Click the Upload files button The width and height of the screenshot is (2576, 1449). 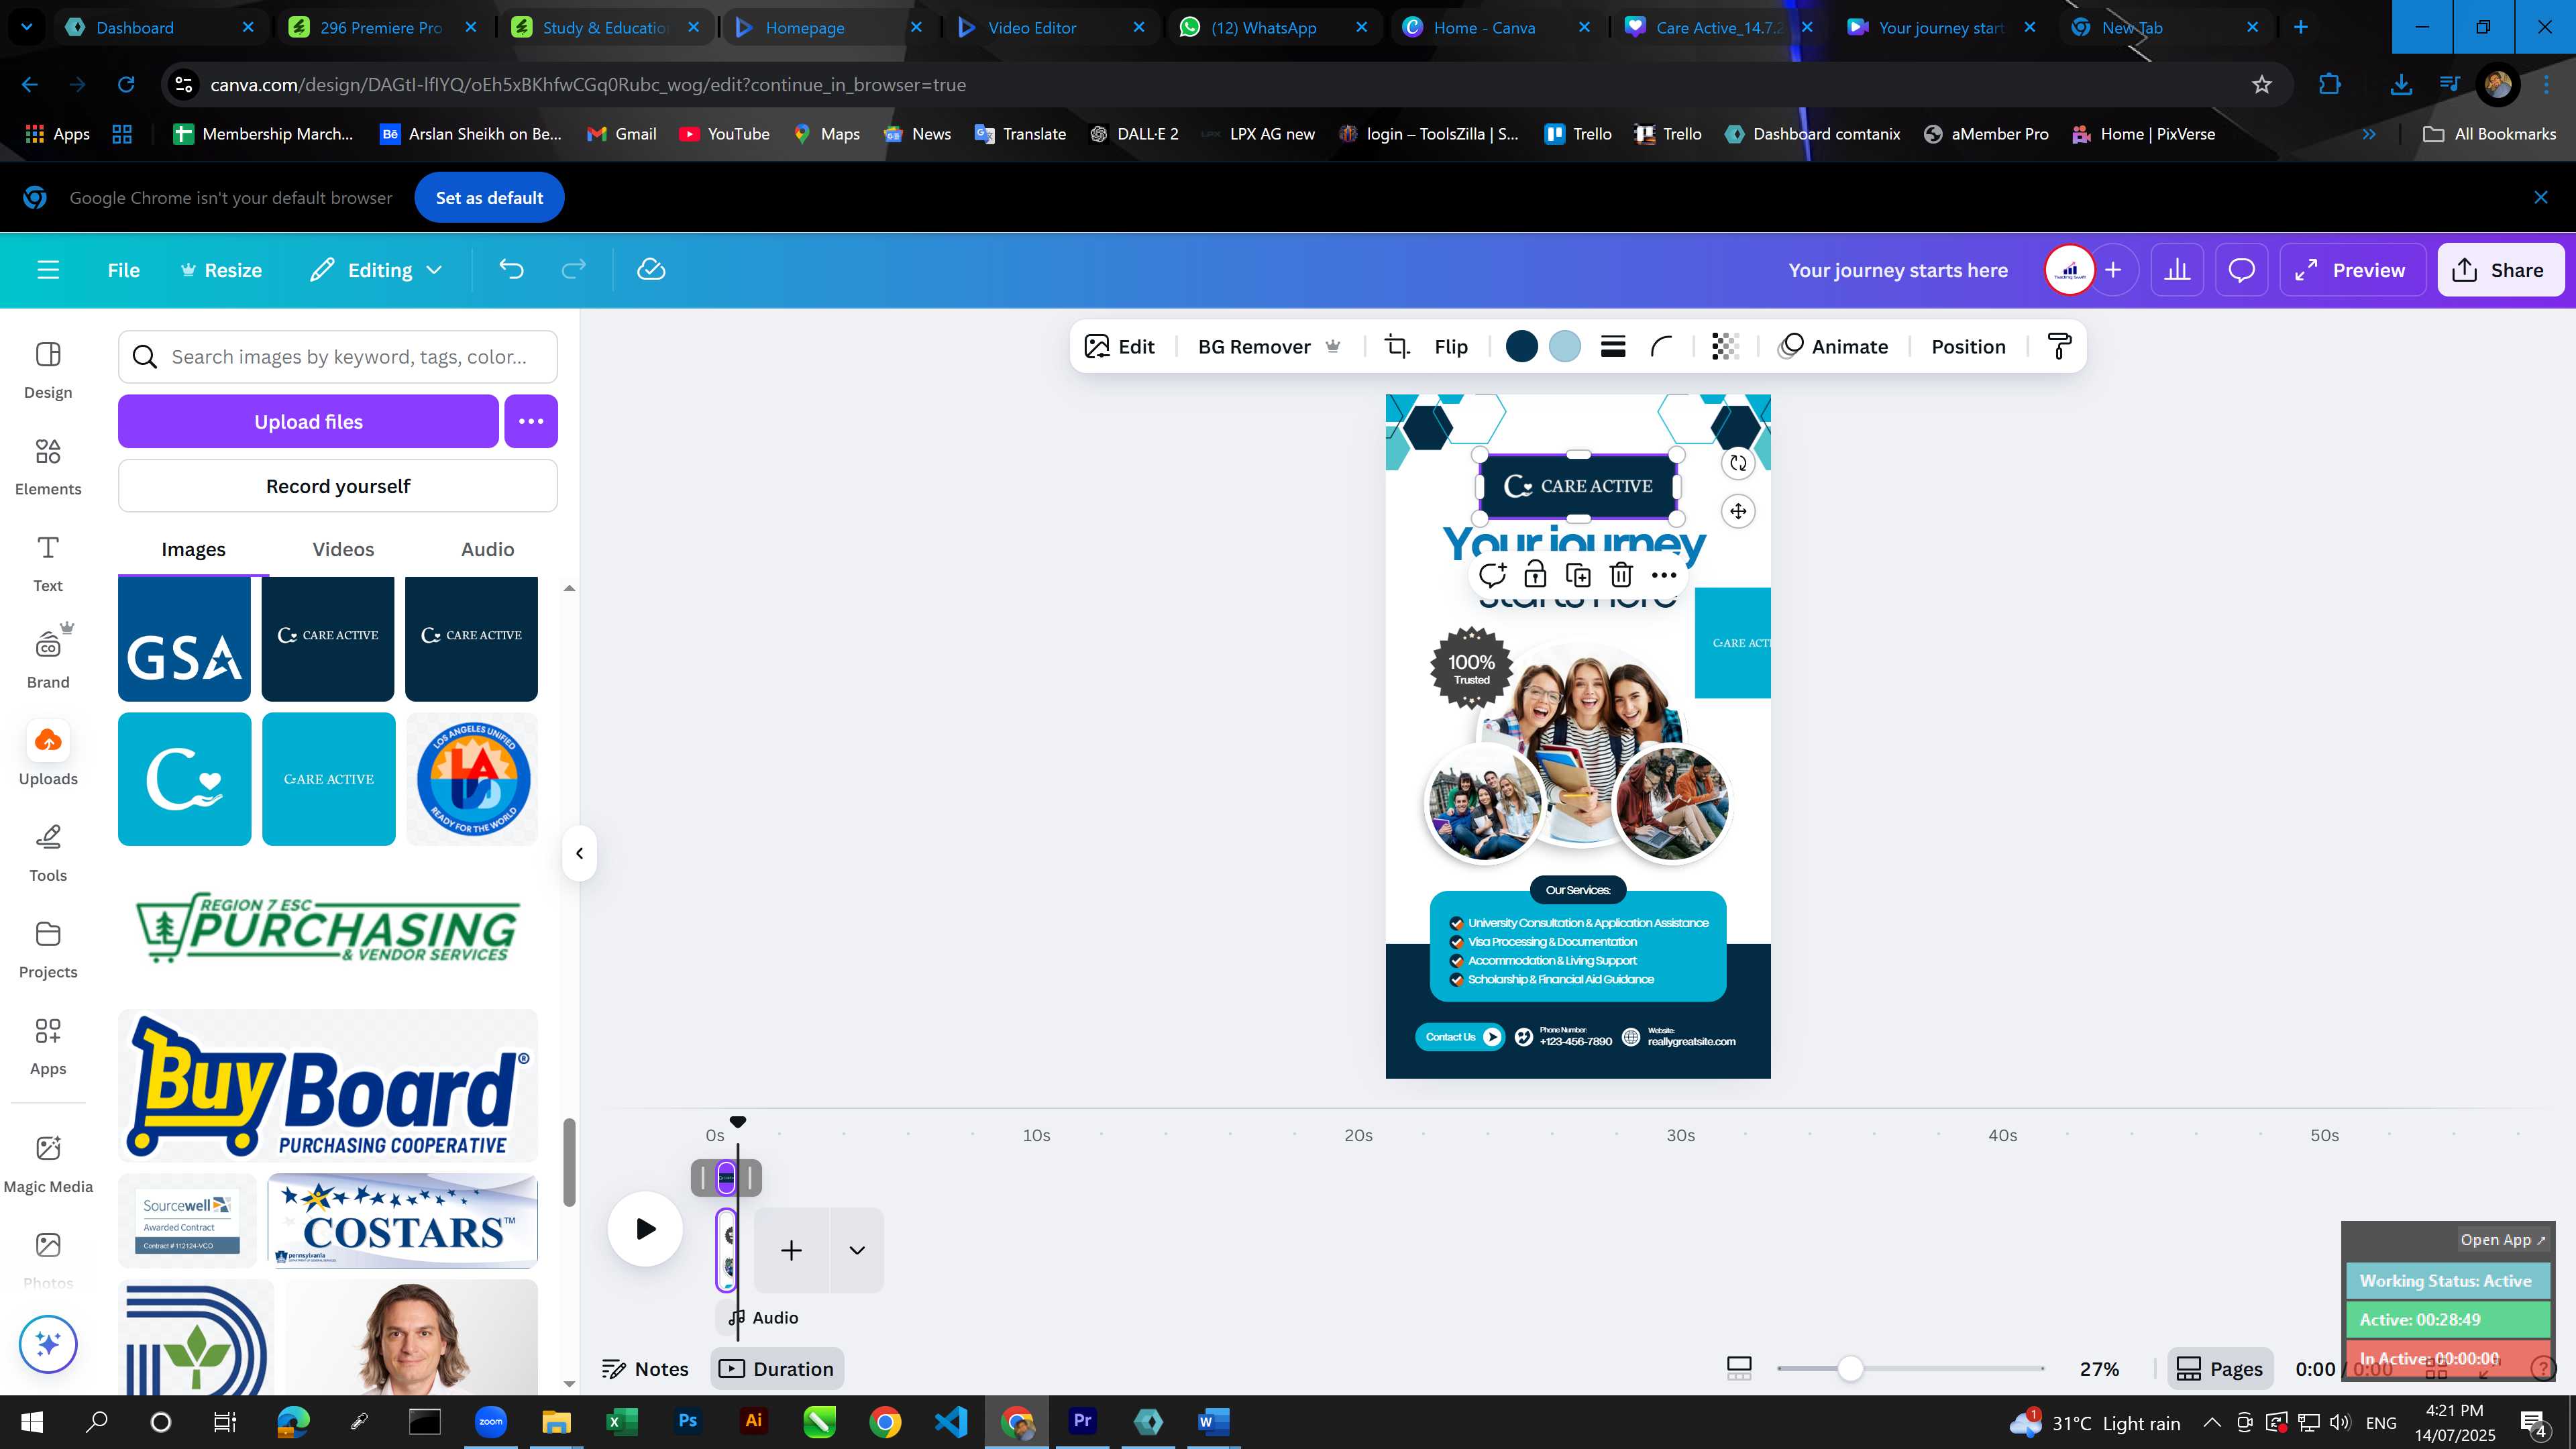(x=308, y=421)
